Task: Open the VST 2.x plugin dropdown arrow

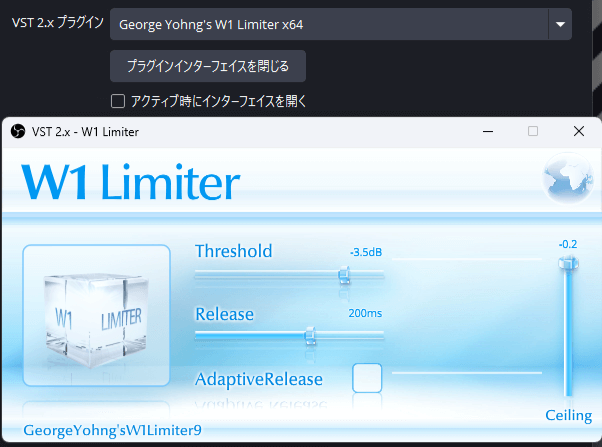Action: click(560, 25)
